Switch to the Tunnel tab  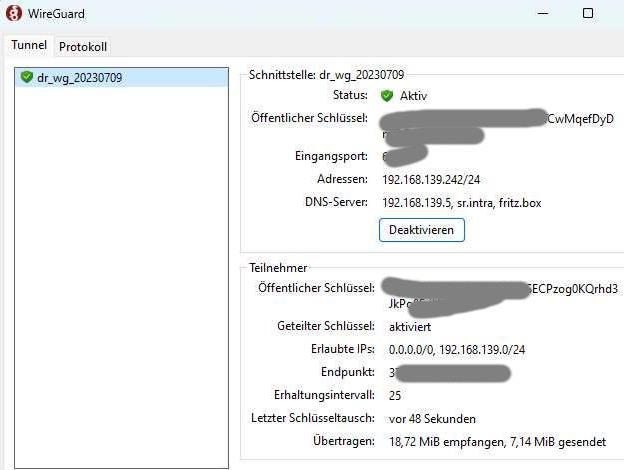tap(29, 45)
